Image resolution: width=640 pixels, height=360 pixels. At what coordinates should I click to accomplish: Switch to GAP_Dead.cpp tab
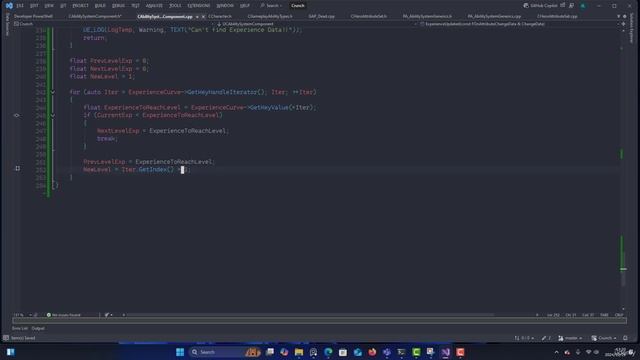point(322,16)
